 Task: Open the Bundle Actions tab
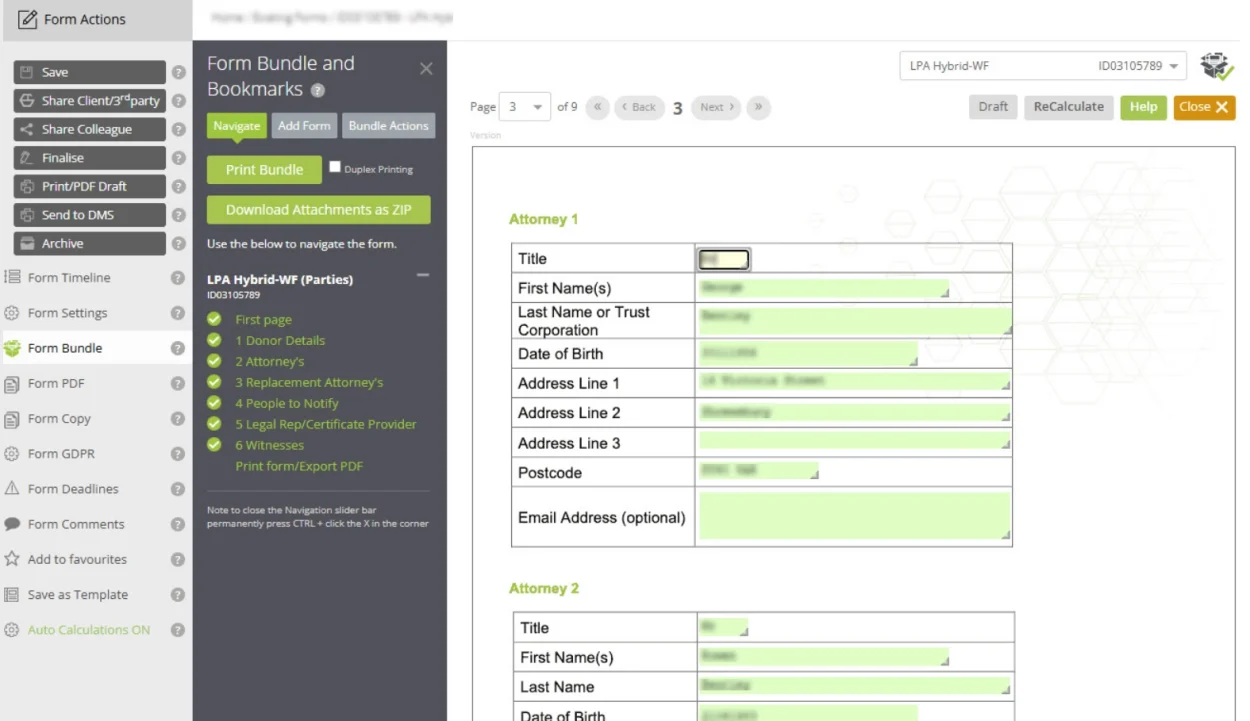(388, 125)
